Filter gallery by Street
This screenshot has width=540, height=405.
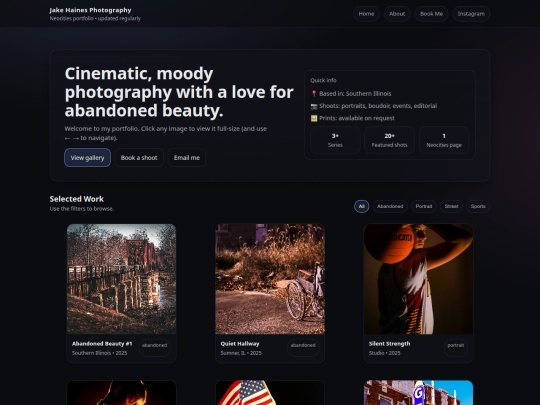tap(451, 206)
